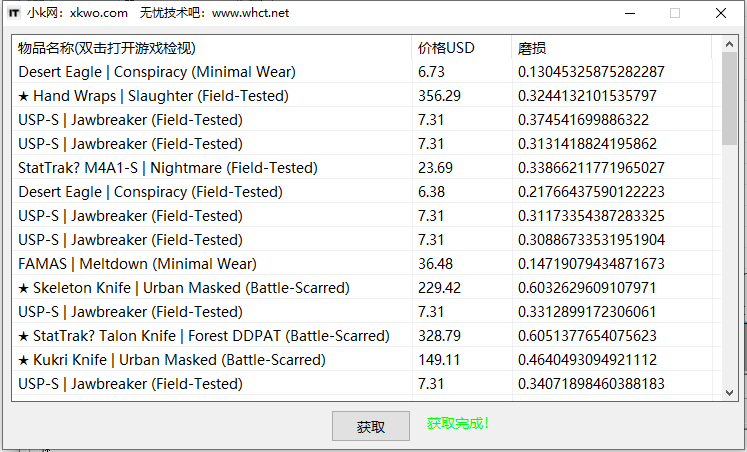The image size is (747, 452).
Task: Click wear value 0.6032629609107971
Action: (x=587, y=288)
